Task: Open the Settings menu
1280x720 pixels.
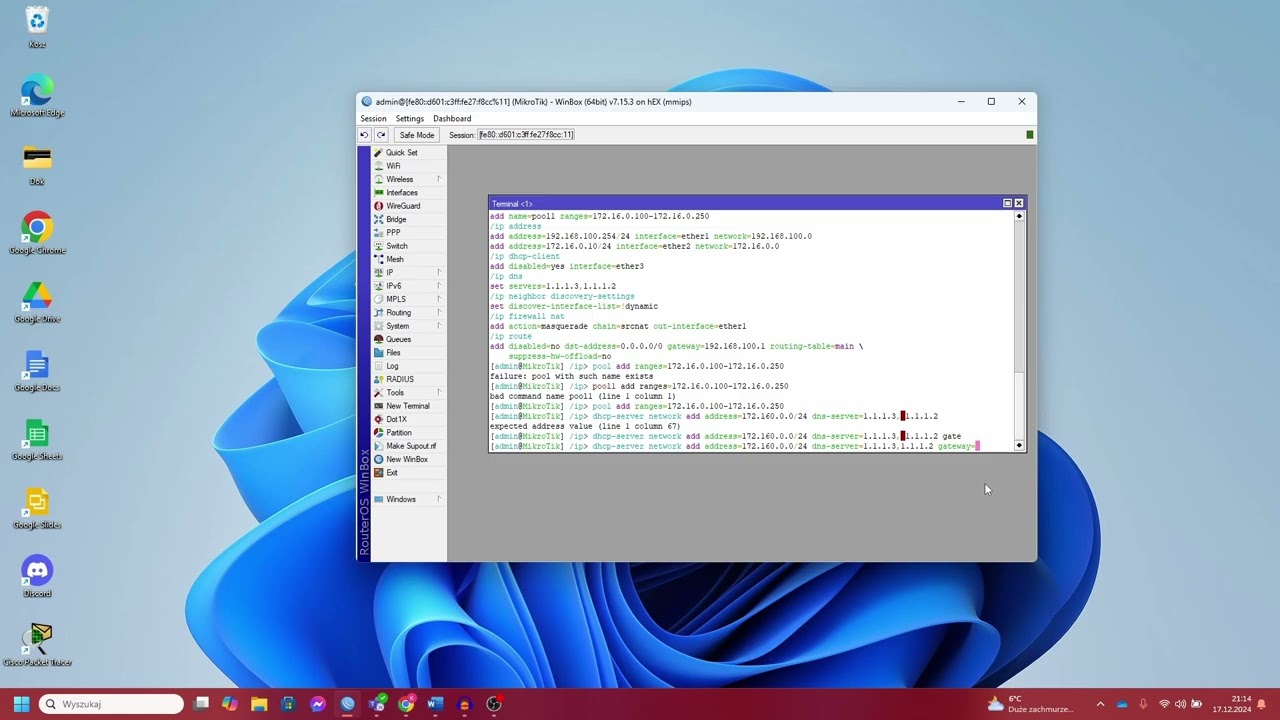Action: click(410, 119)
